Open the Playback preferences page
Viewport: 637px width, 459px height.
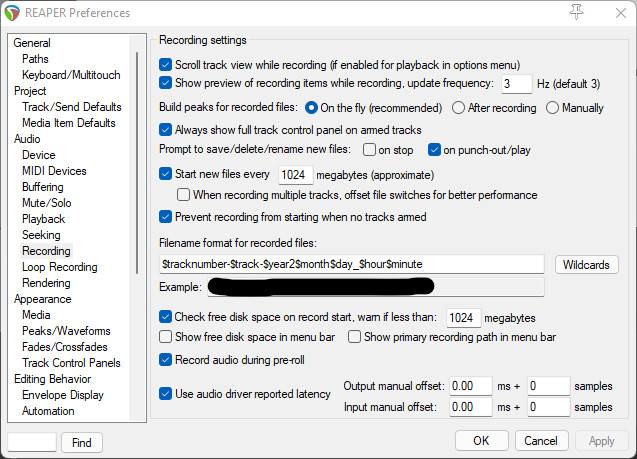(43, 219)
